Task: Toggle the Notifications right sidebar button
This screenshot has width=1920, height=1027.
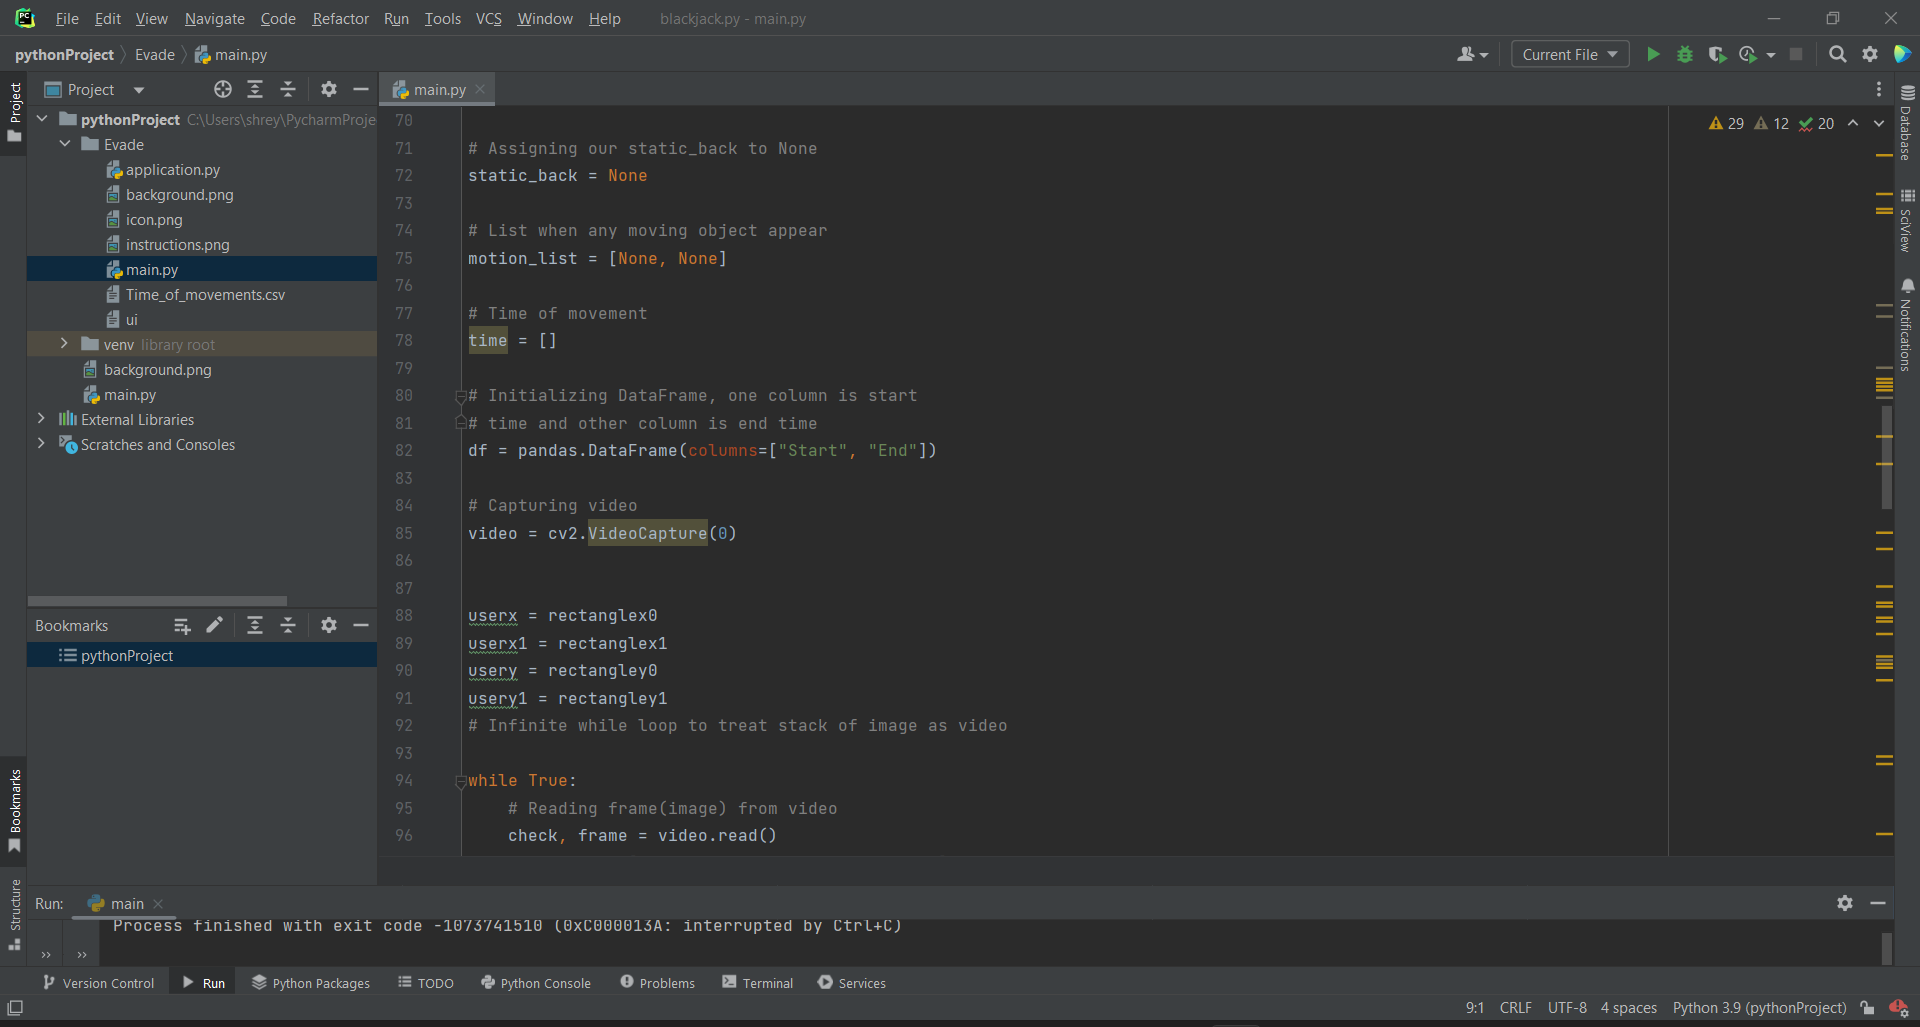Action: (1907, 326)
